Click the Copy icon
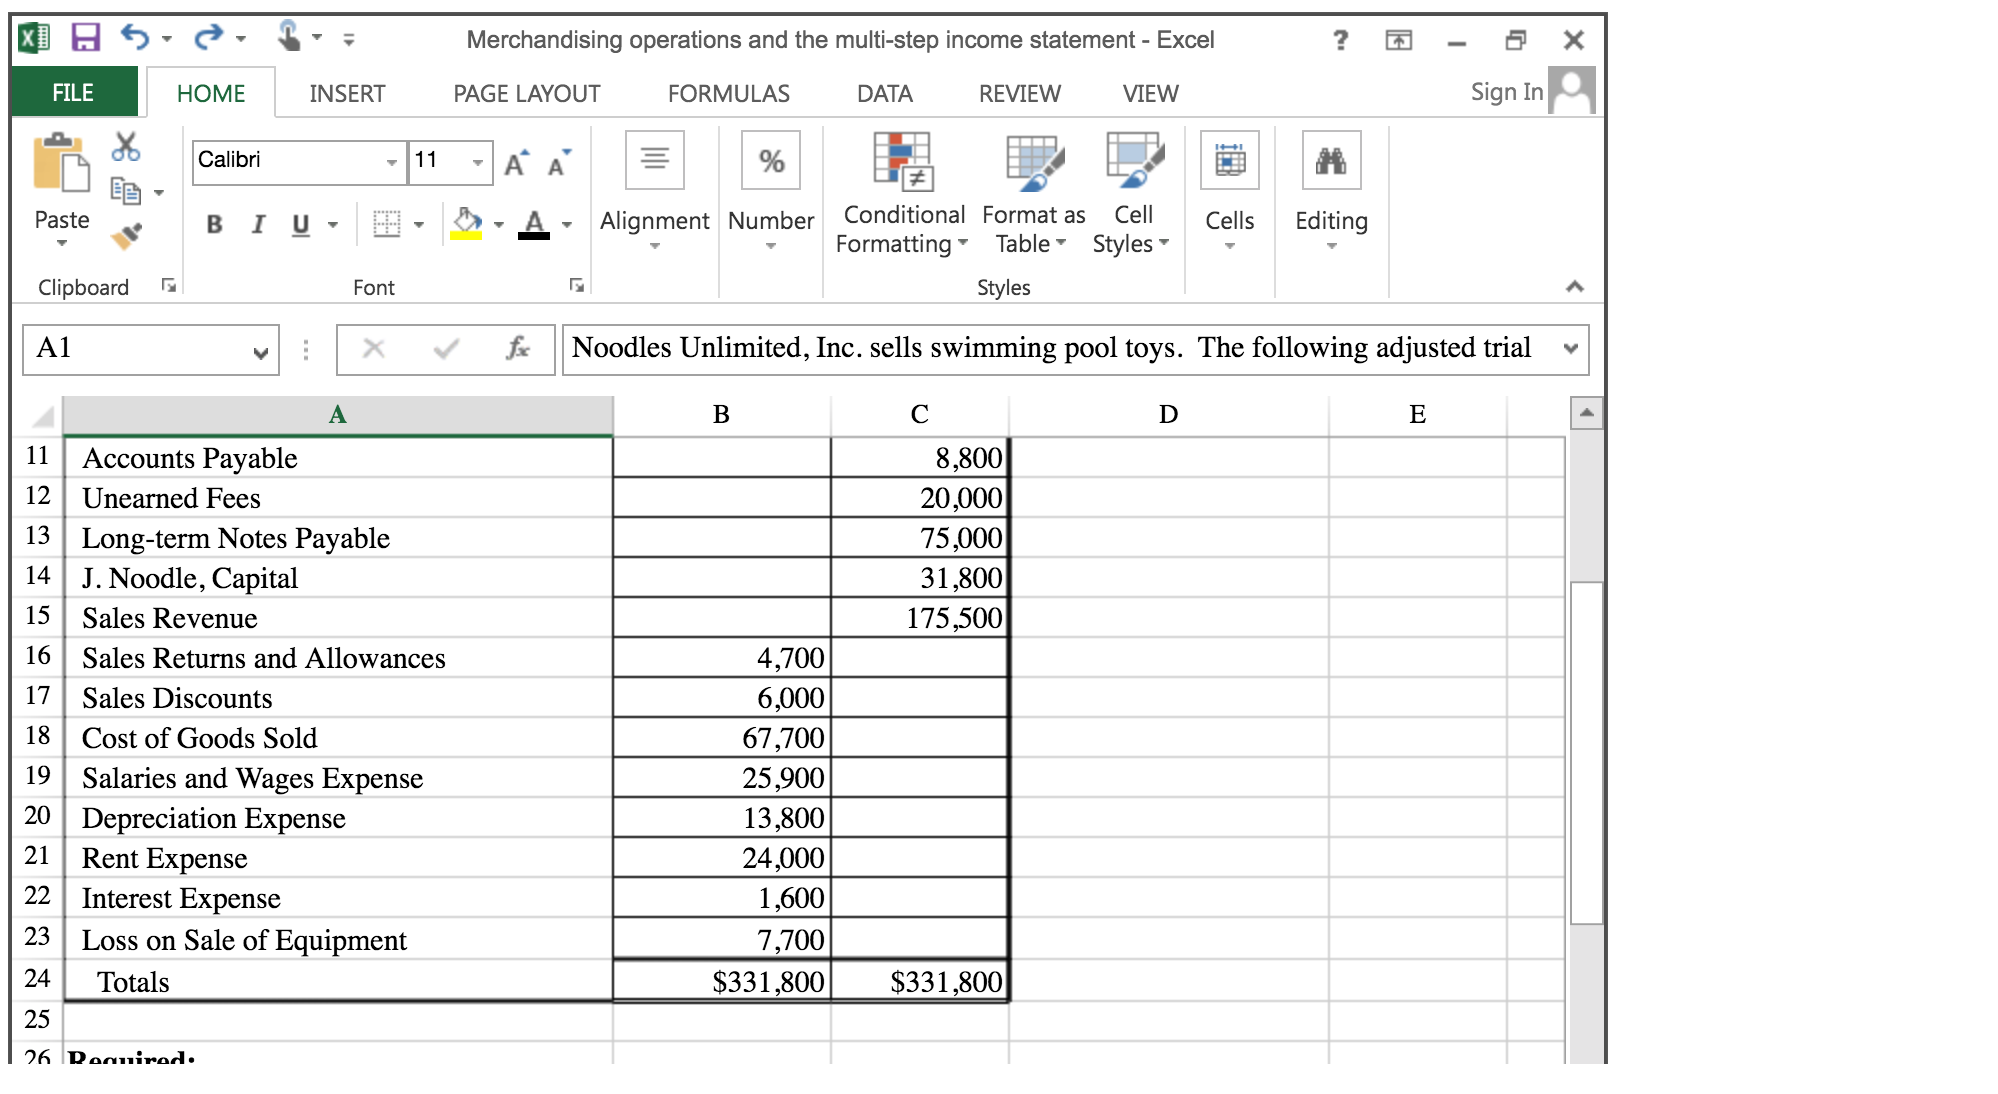This screenshot has height=1094, width=1998. click(x=125, y=189)
